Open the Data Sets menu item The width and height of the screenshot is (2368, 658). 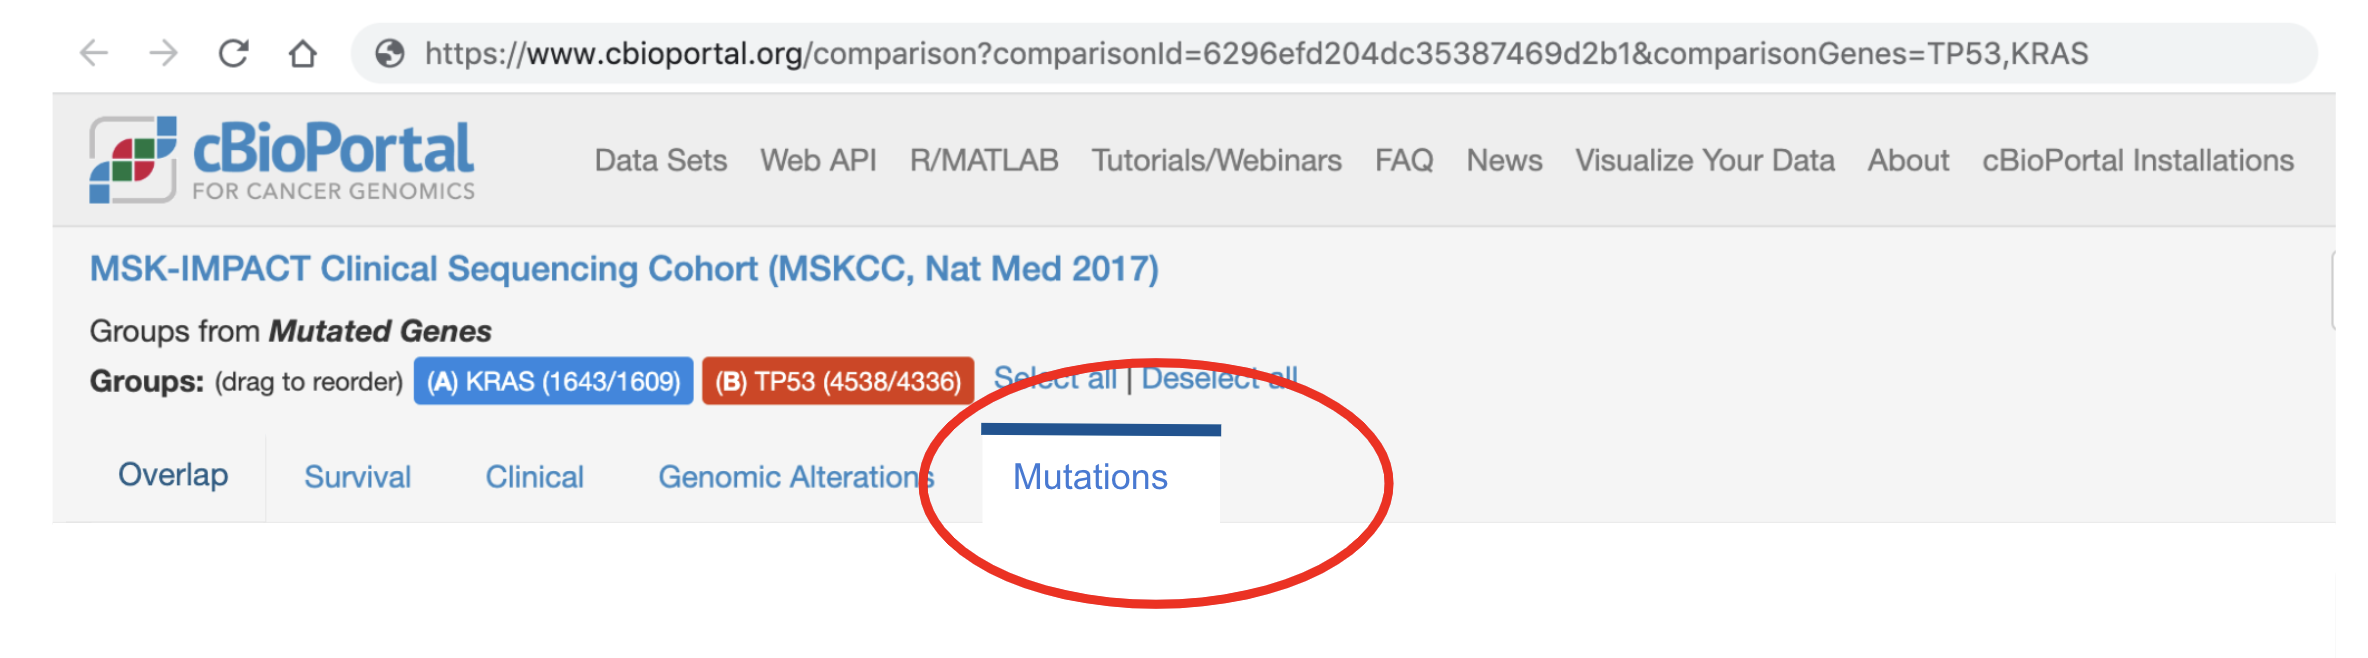pyautogui.click(x=660, y=160)
